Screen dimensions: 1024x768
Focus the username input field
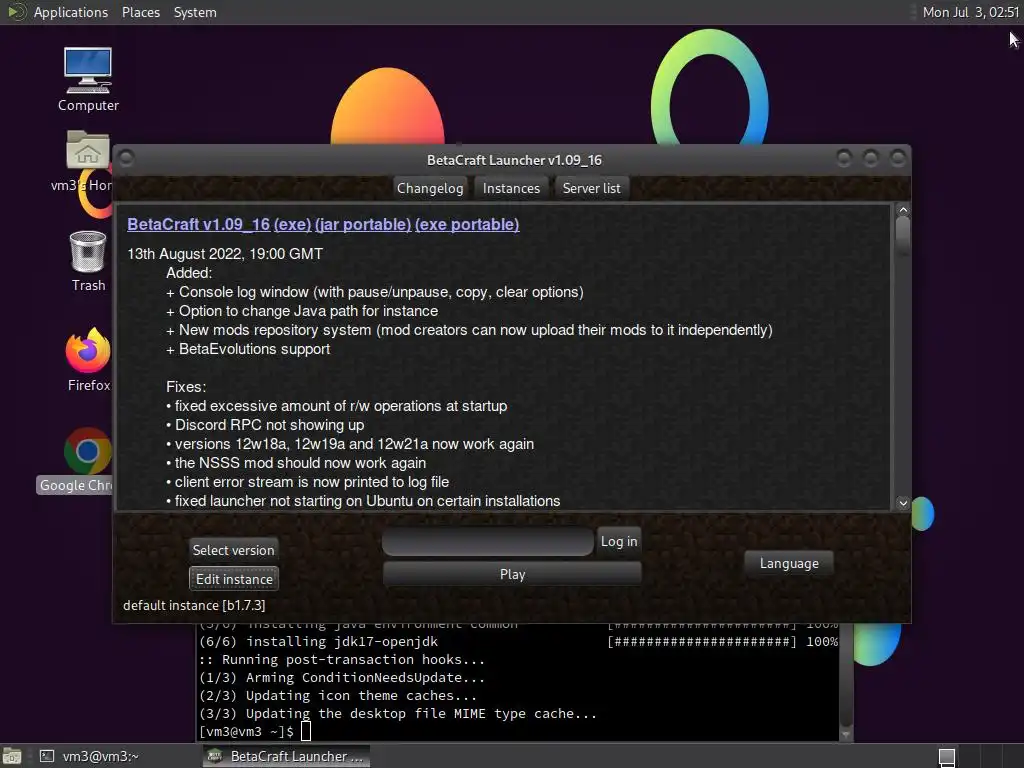pos(488,542)
